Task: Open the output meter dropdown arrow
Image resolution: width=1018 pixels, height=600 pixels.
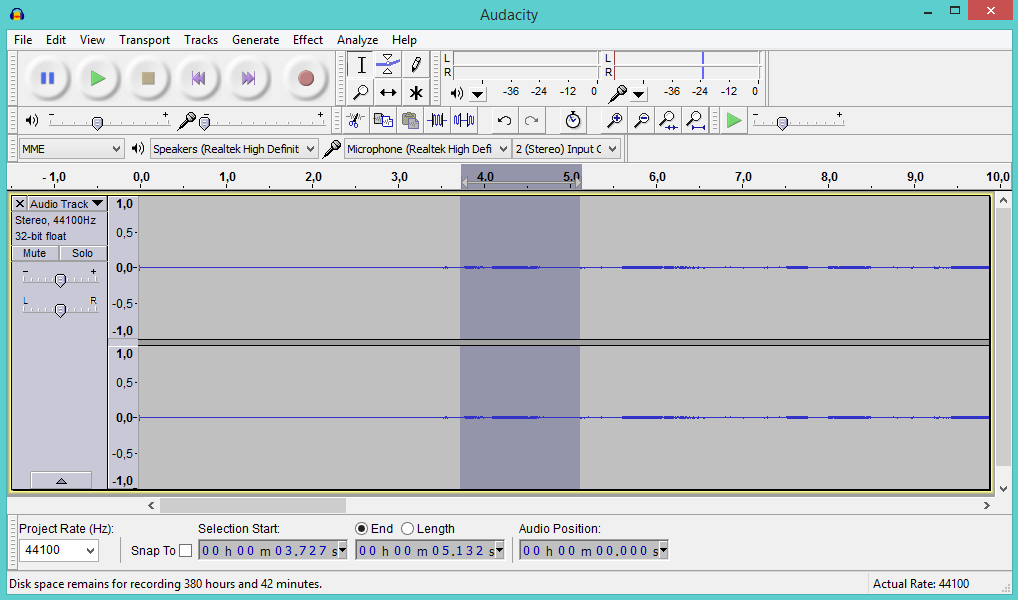Action: (478, 94)
